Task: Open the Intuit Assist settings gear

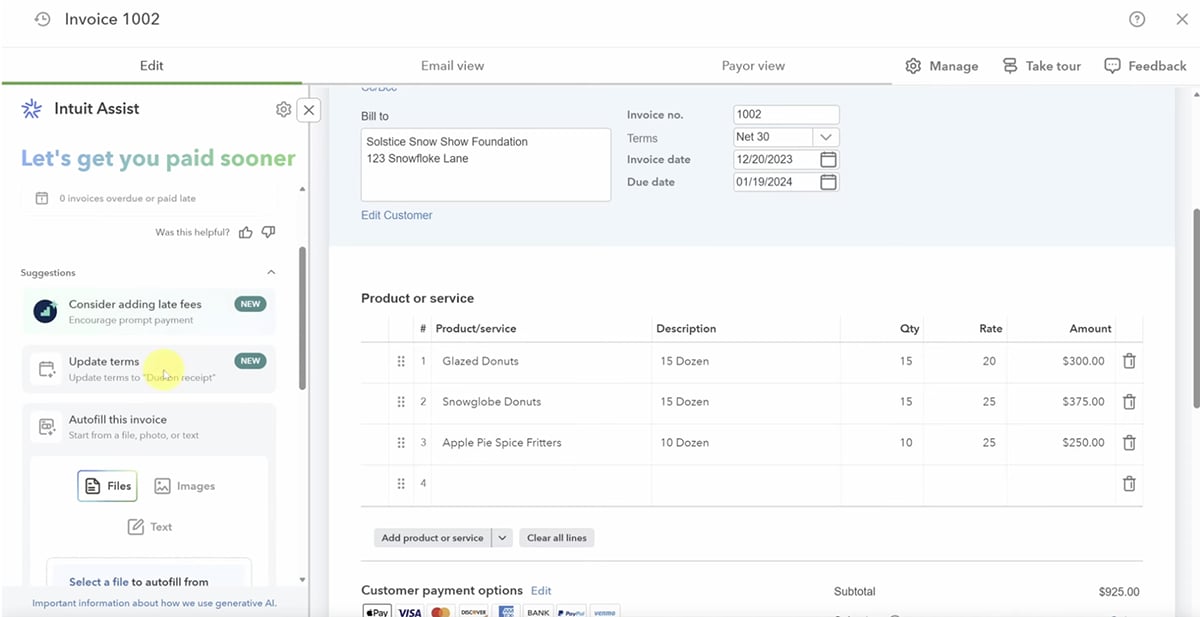Action: (x=283, y=109)
